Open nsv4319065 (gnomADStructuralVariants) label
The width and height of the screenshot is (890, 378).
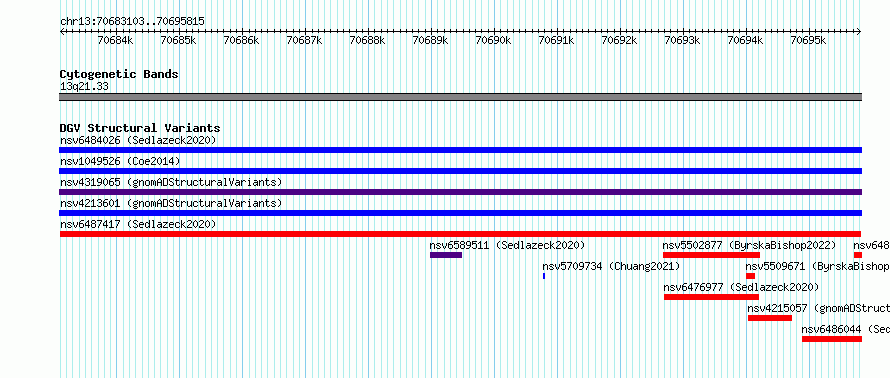pyautogui.click(x=171, y=182)
